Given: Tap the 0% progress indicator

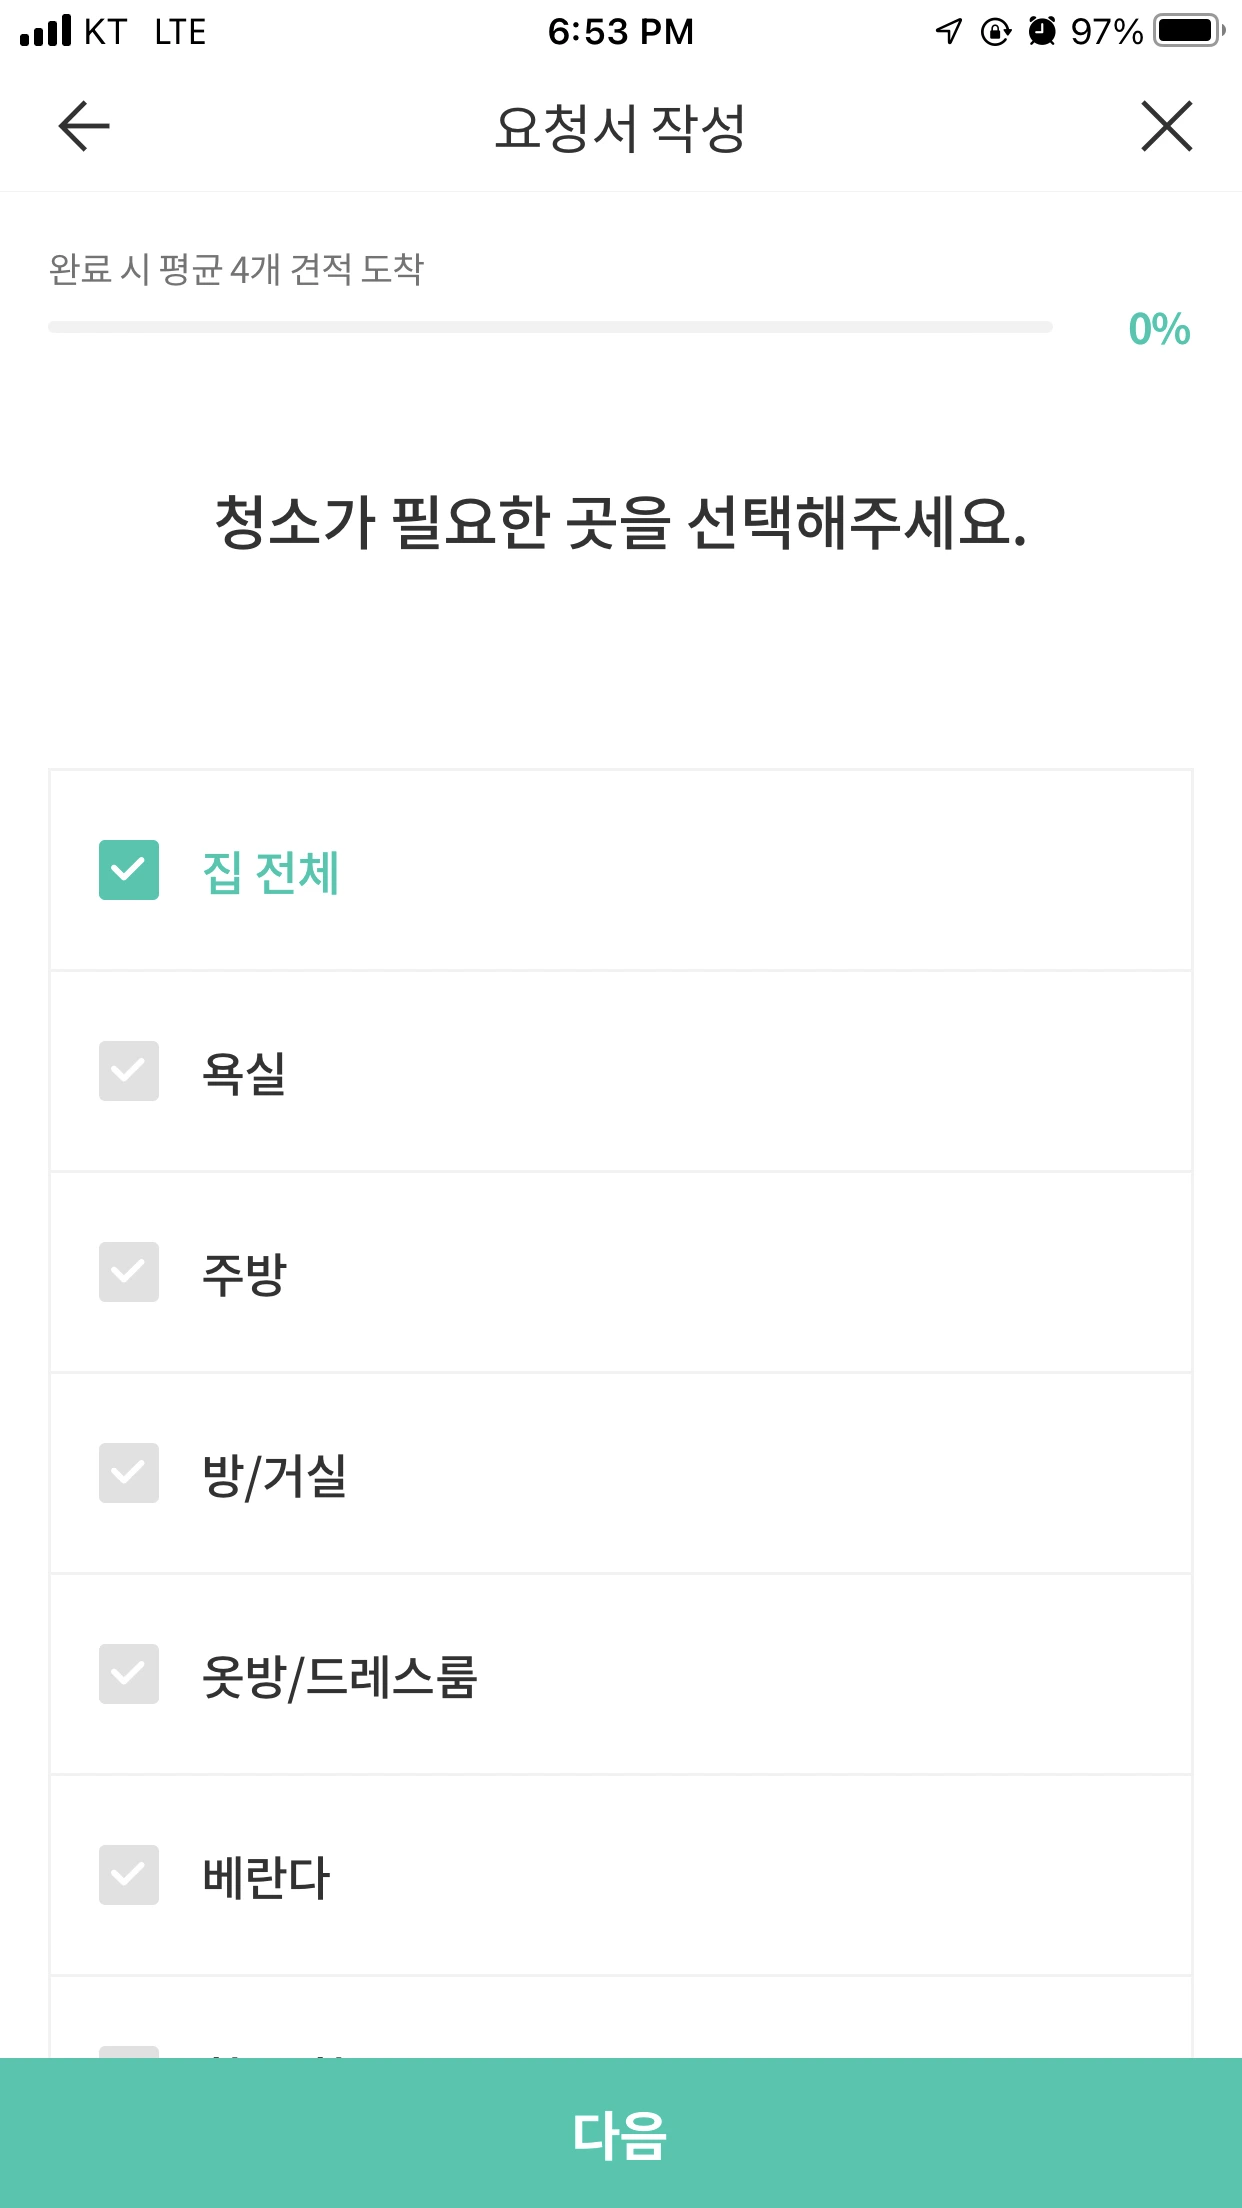Looking at the screenshot, I should [1159, 329].
